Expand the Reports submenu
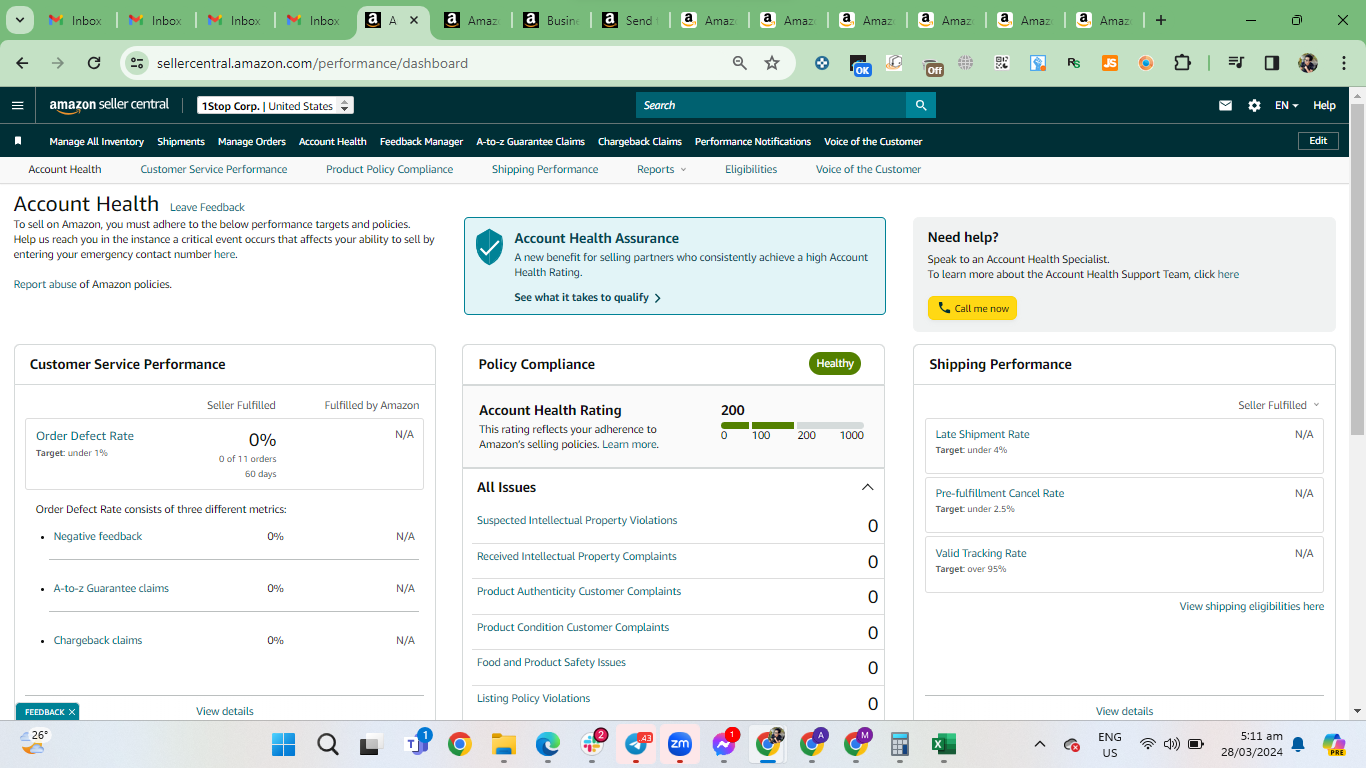The width and height of the screenshot is (1366, 768). point(662,169)
